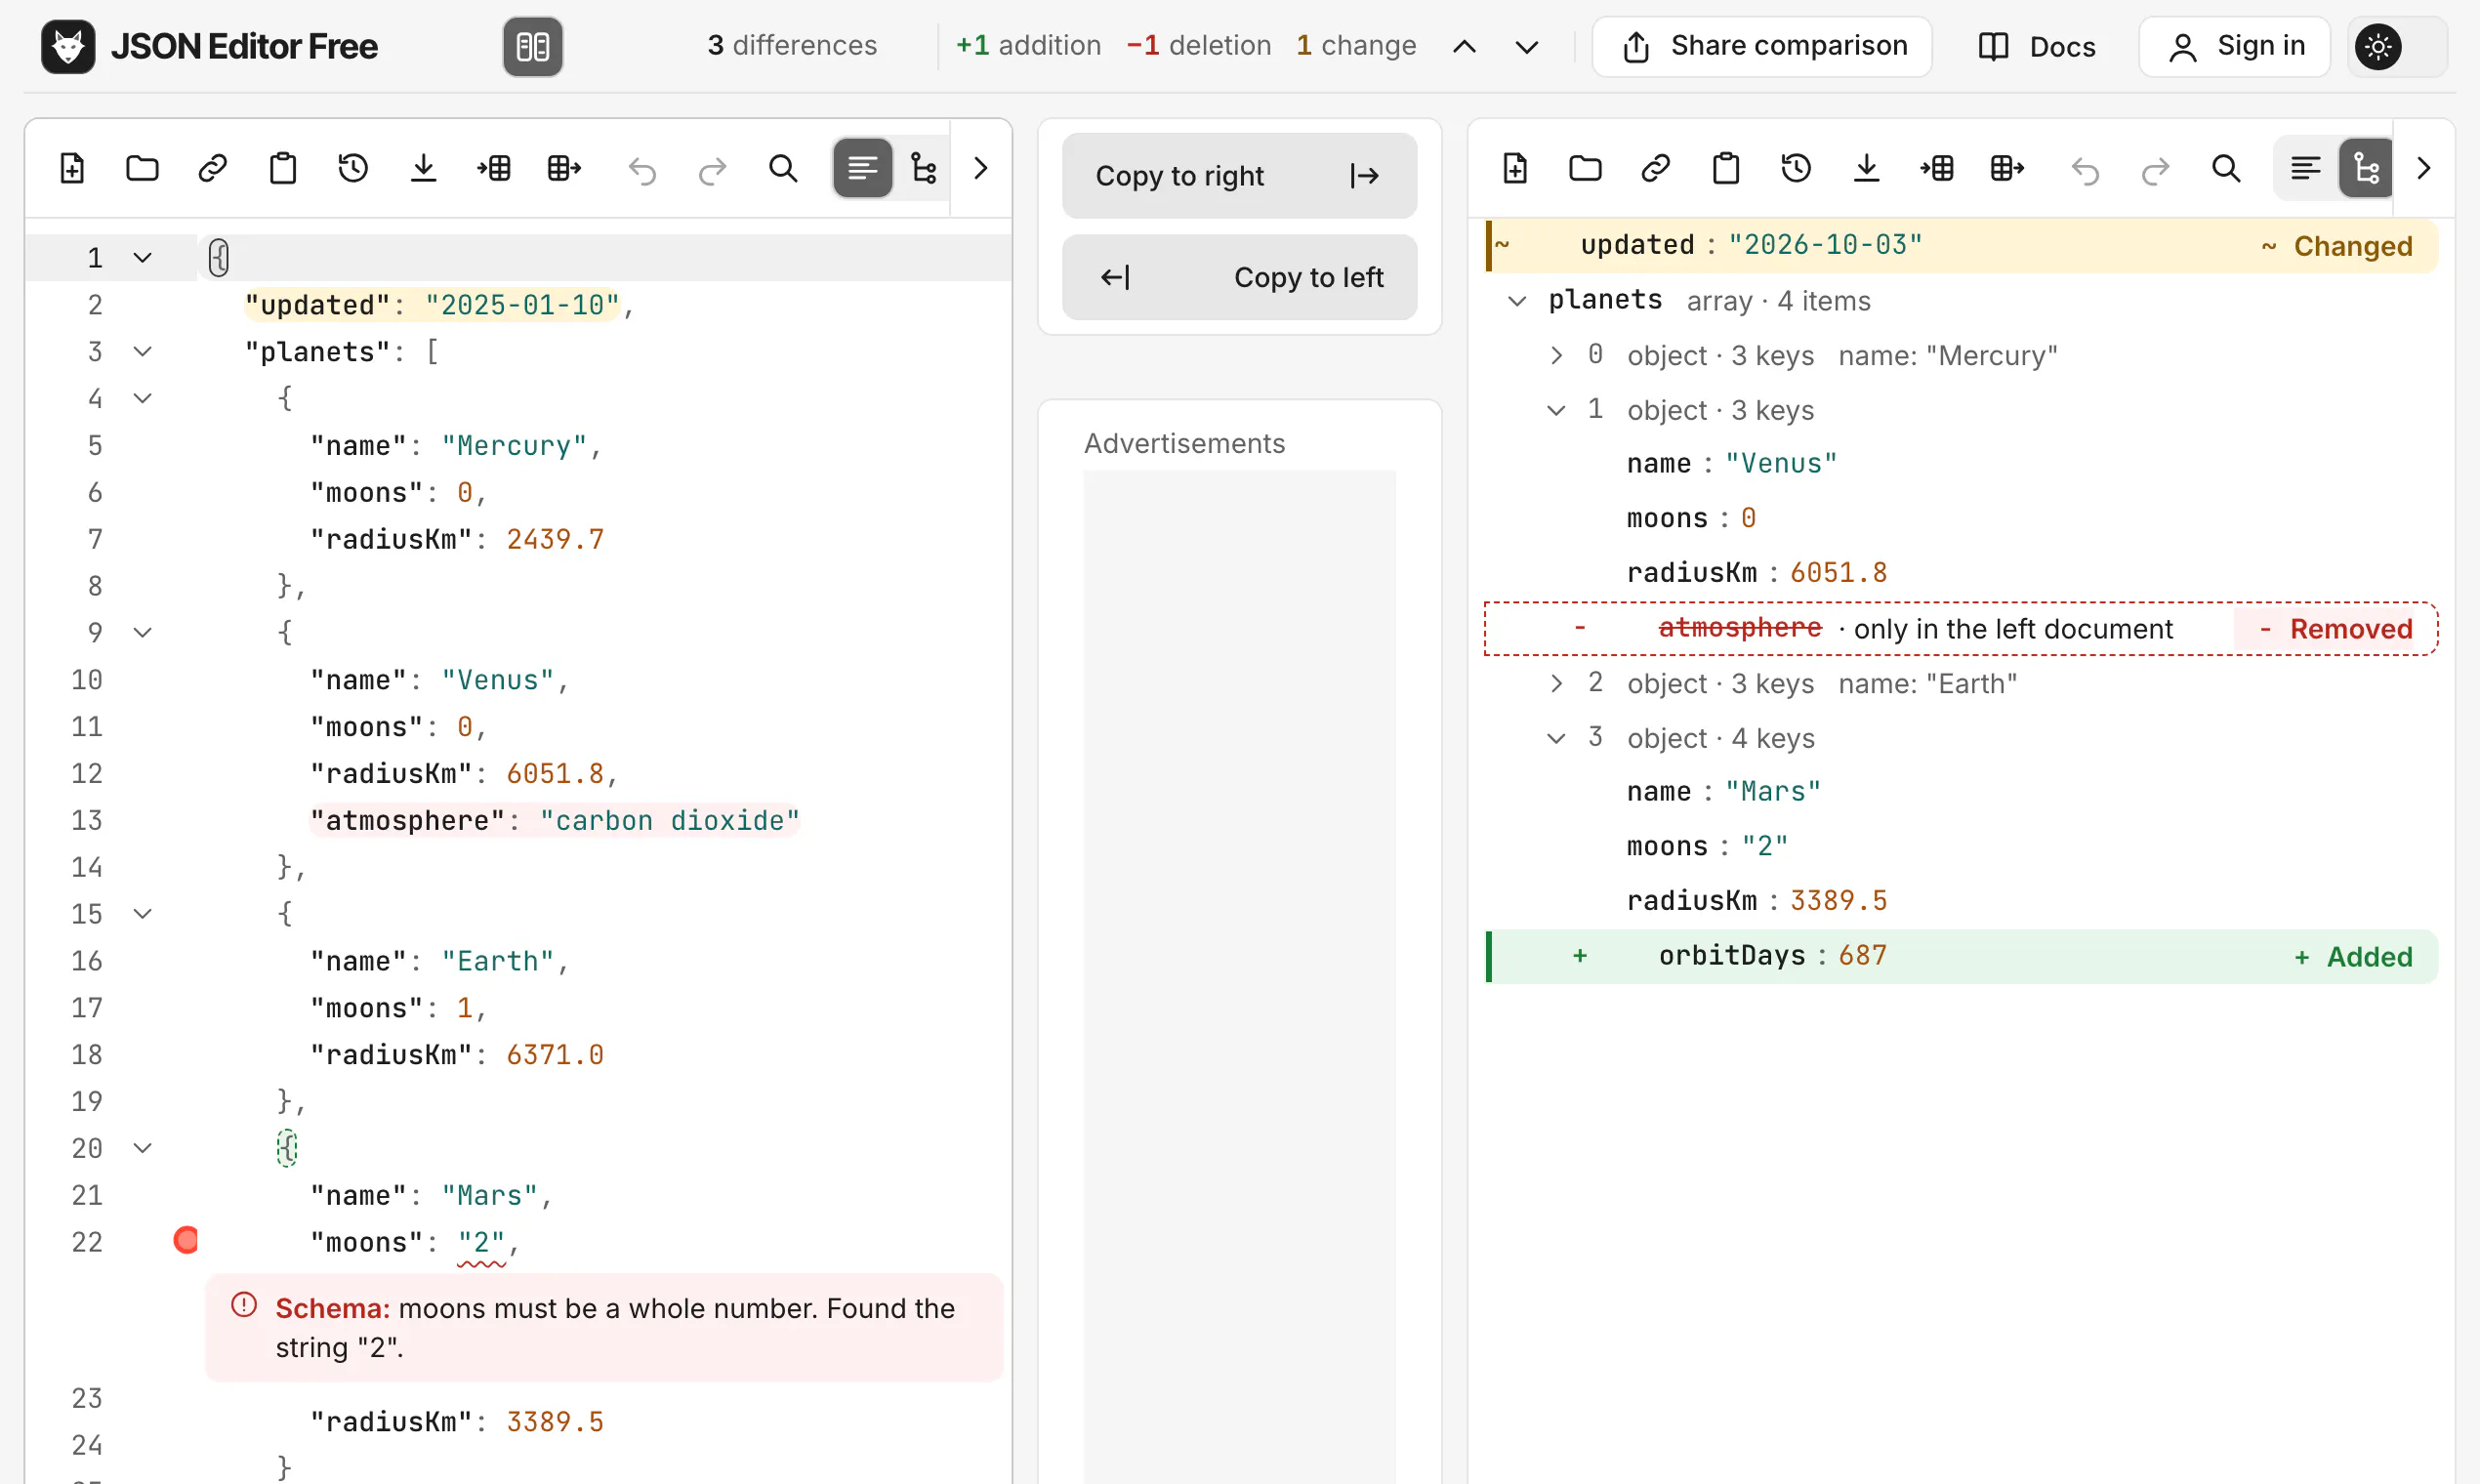Screen dimensions: 2480x1484
Task: Click the red error marker on line 22
Action: (x=186, y=1240)
